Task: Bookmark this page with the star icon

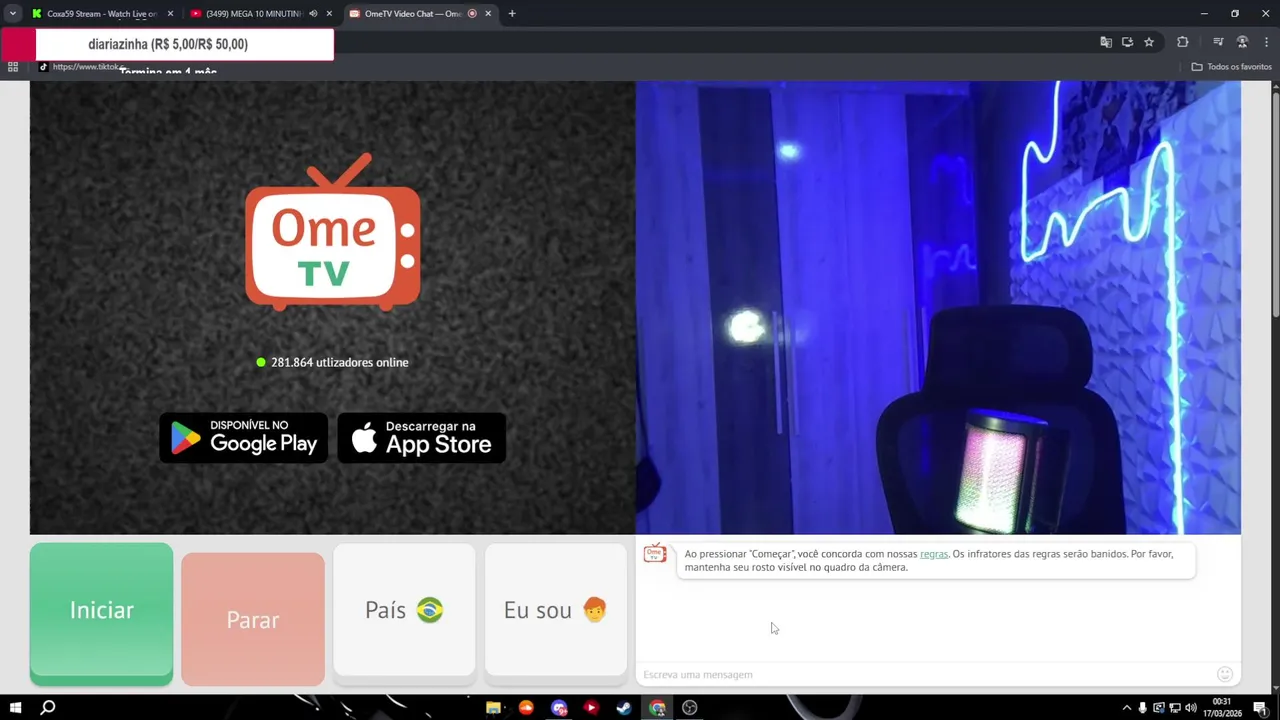Action: point(1149,42)
